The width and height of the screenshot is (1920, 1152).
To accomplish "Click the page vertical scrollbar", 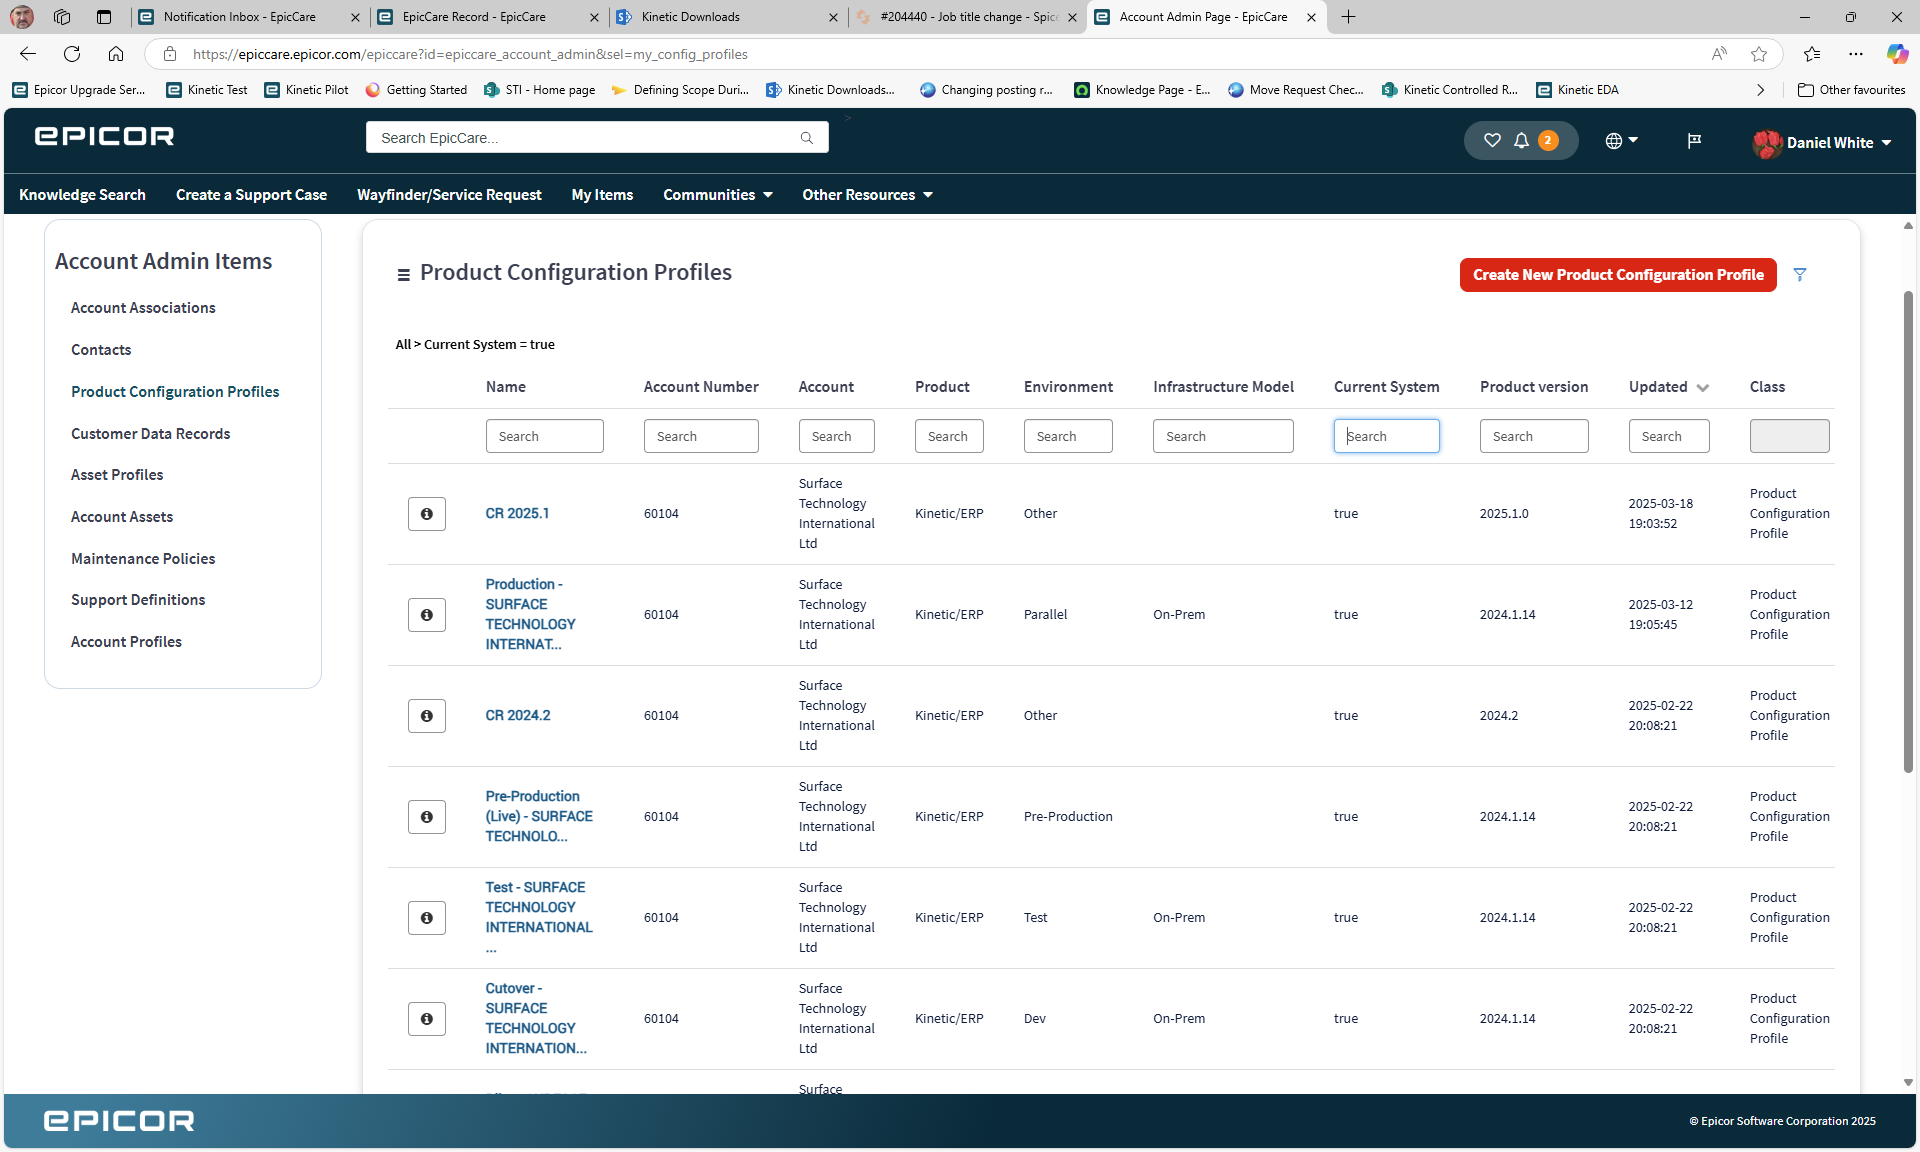I will click(1908, 530).
